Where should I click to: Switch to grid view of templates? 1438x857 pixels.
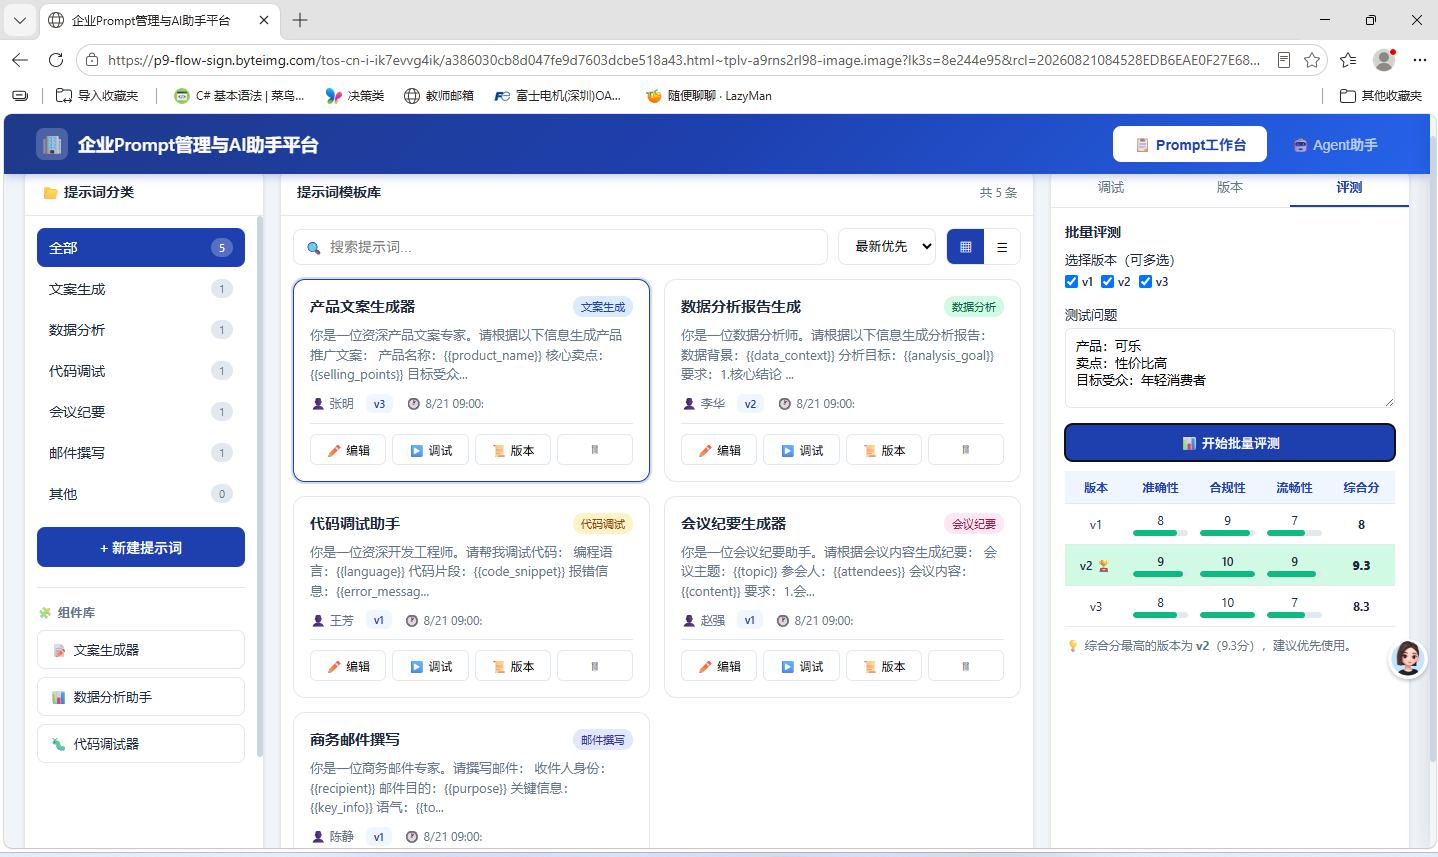[x=965, y=247]
